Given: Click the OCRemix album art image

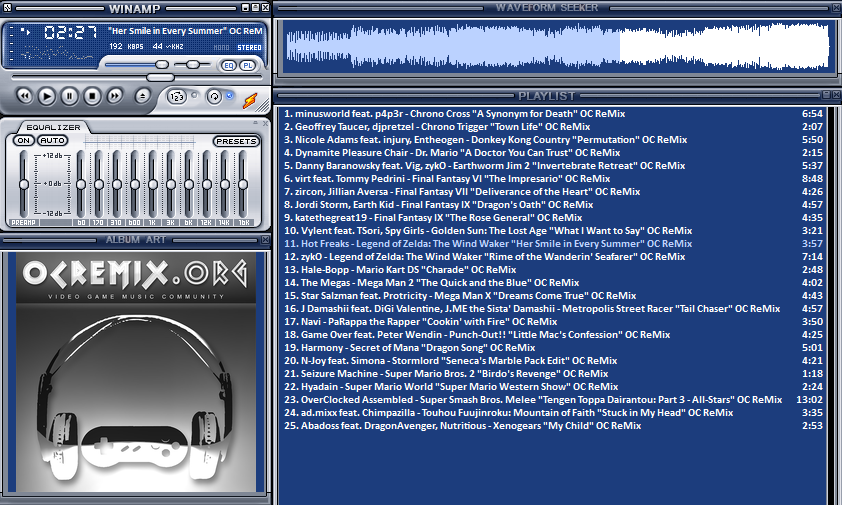Looking at the screenshot, I should click(x=136, y=372).
